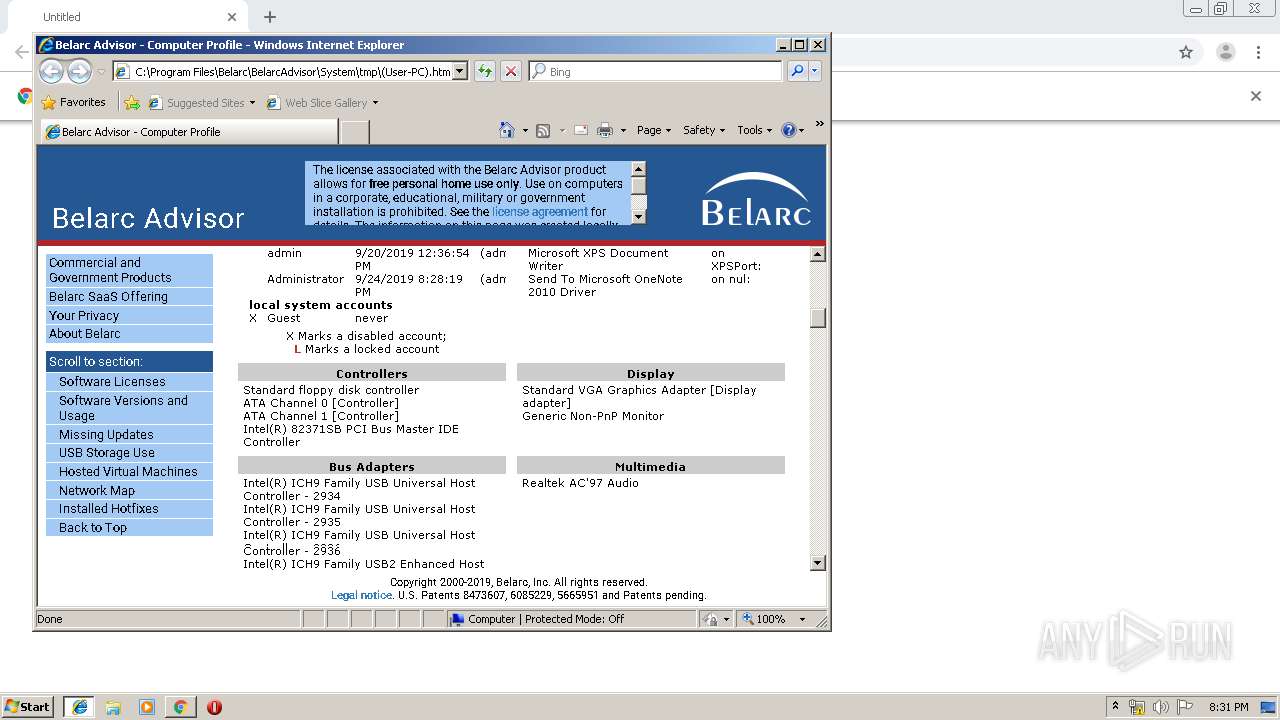
Task: Open the protected-mode security zone icon
Action: tap(711, 619)
